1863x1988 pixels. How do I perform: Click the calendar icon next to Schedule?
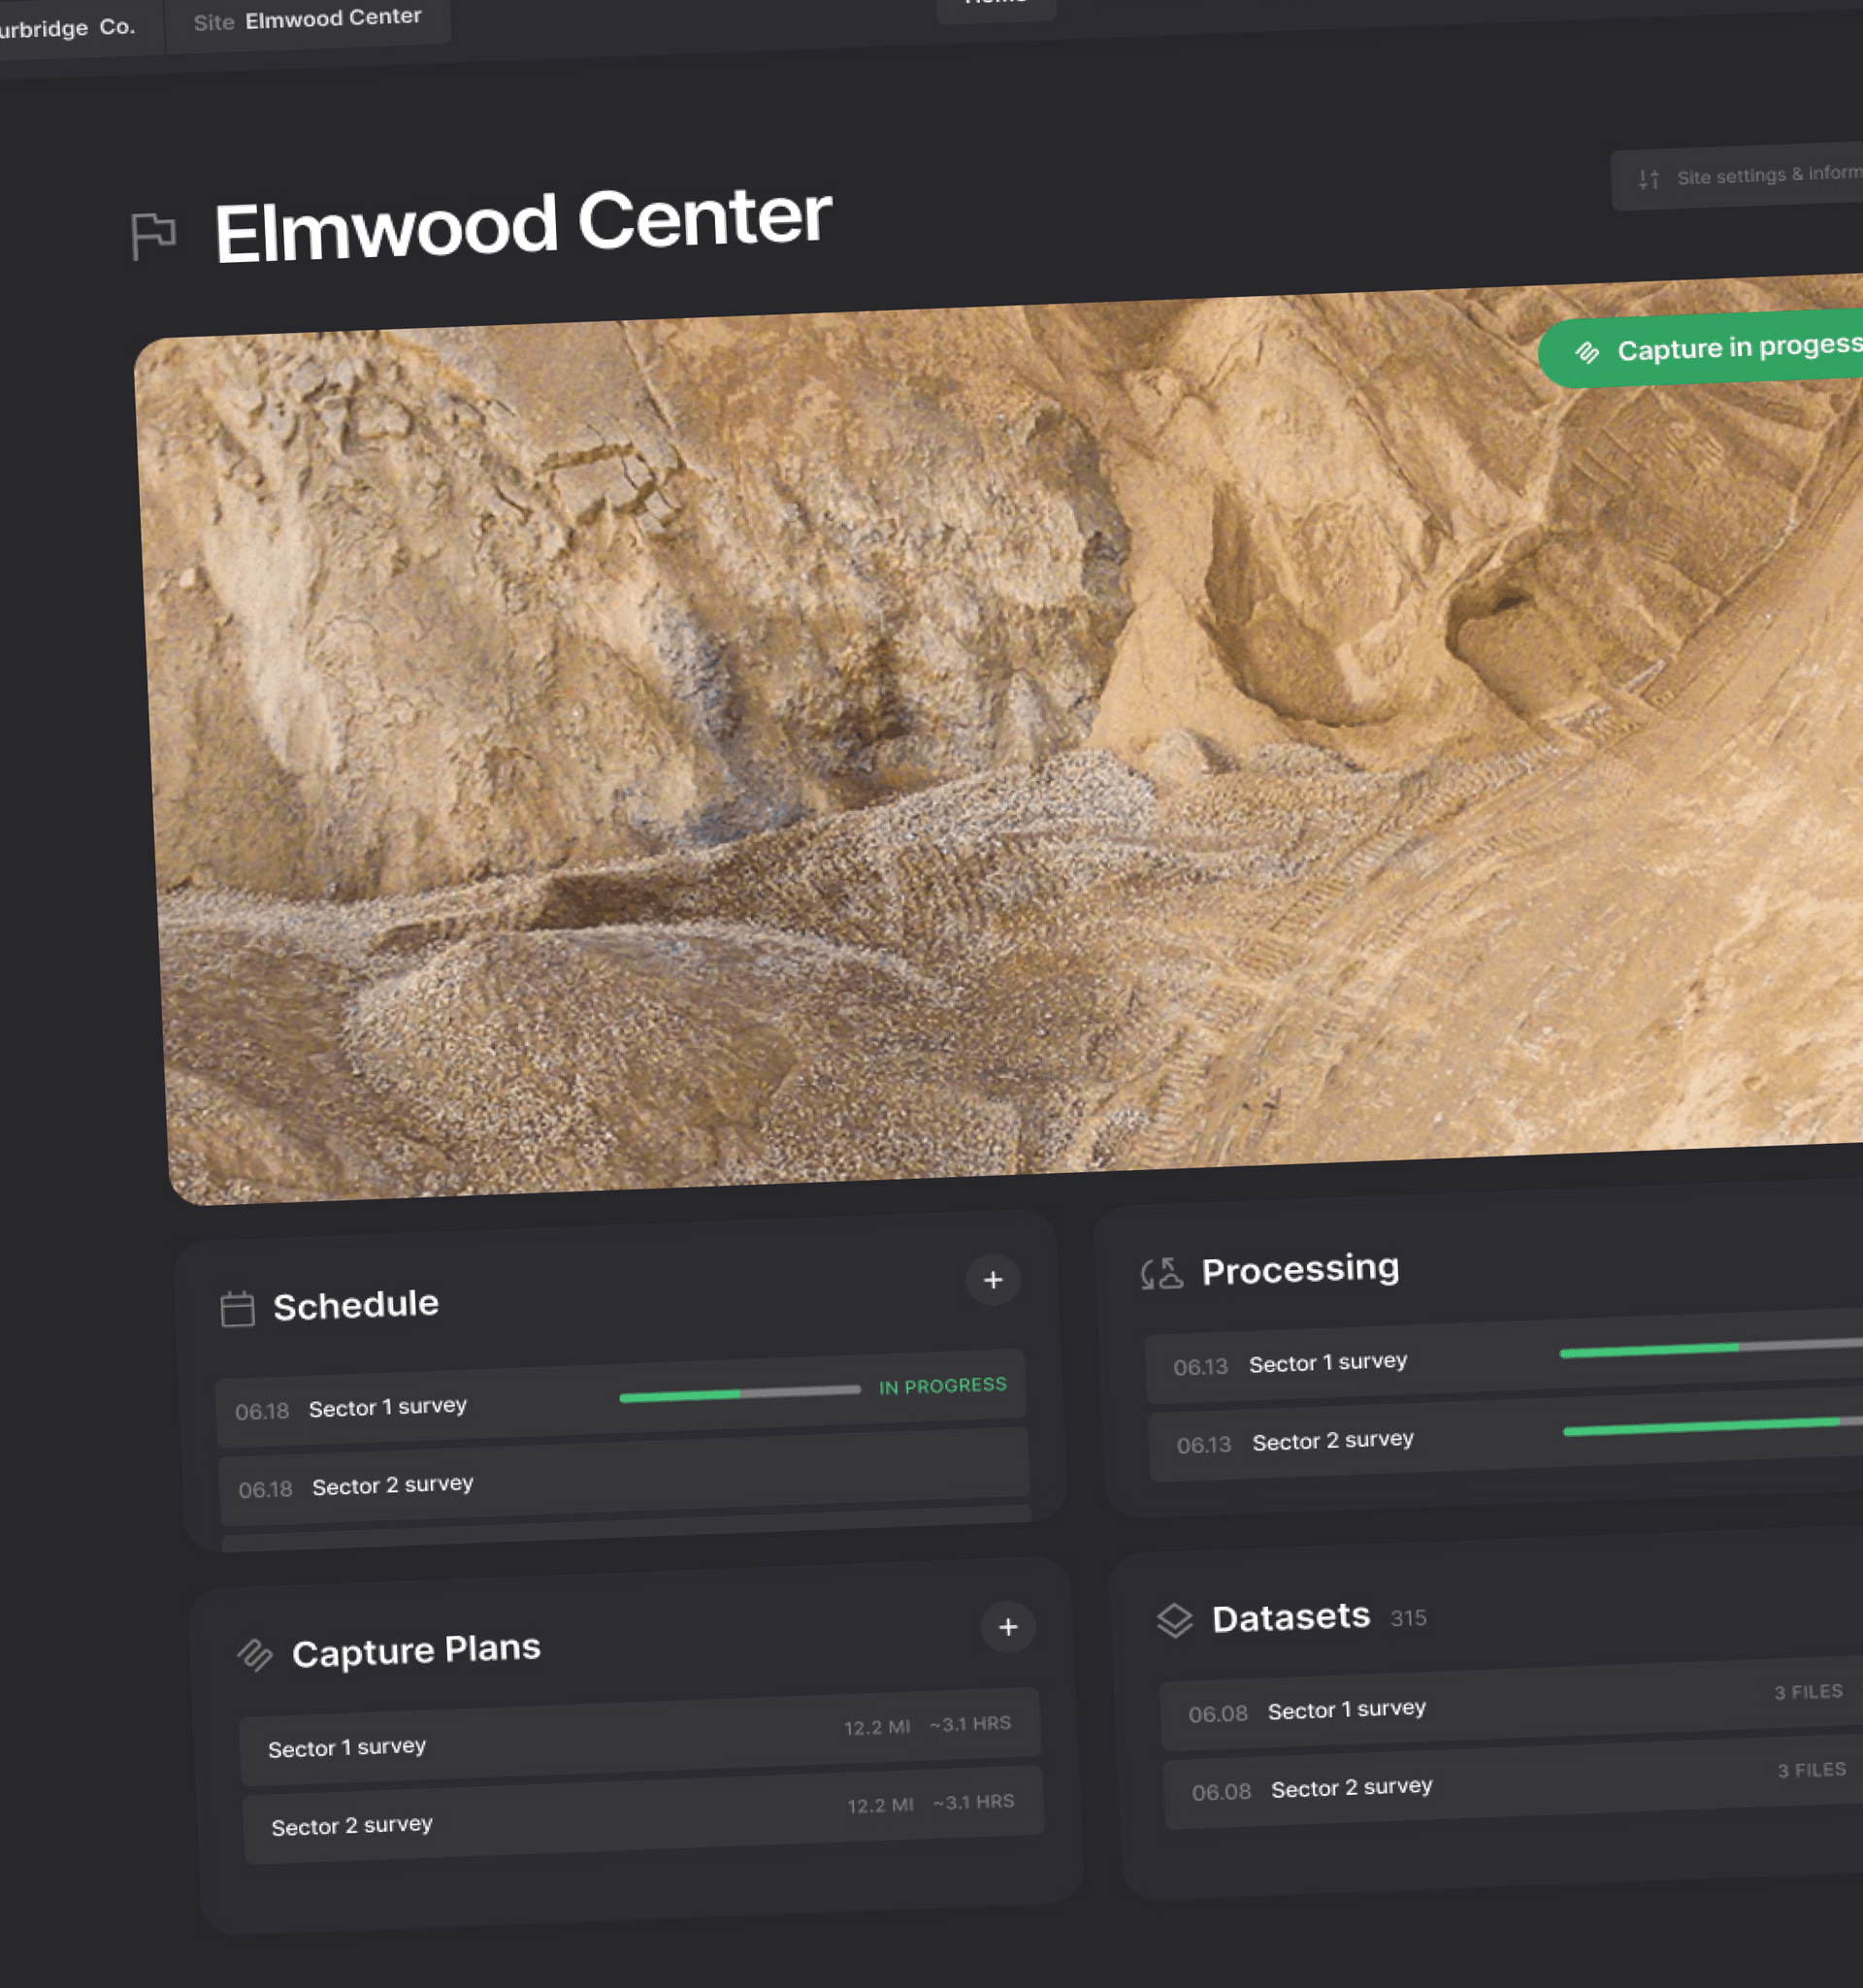click(x=237, y=1309)
